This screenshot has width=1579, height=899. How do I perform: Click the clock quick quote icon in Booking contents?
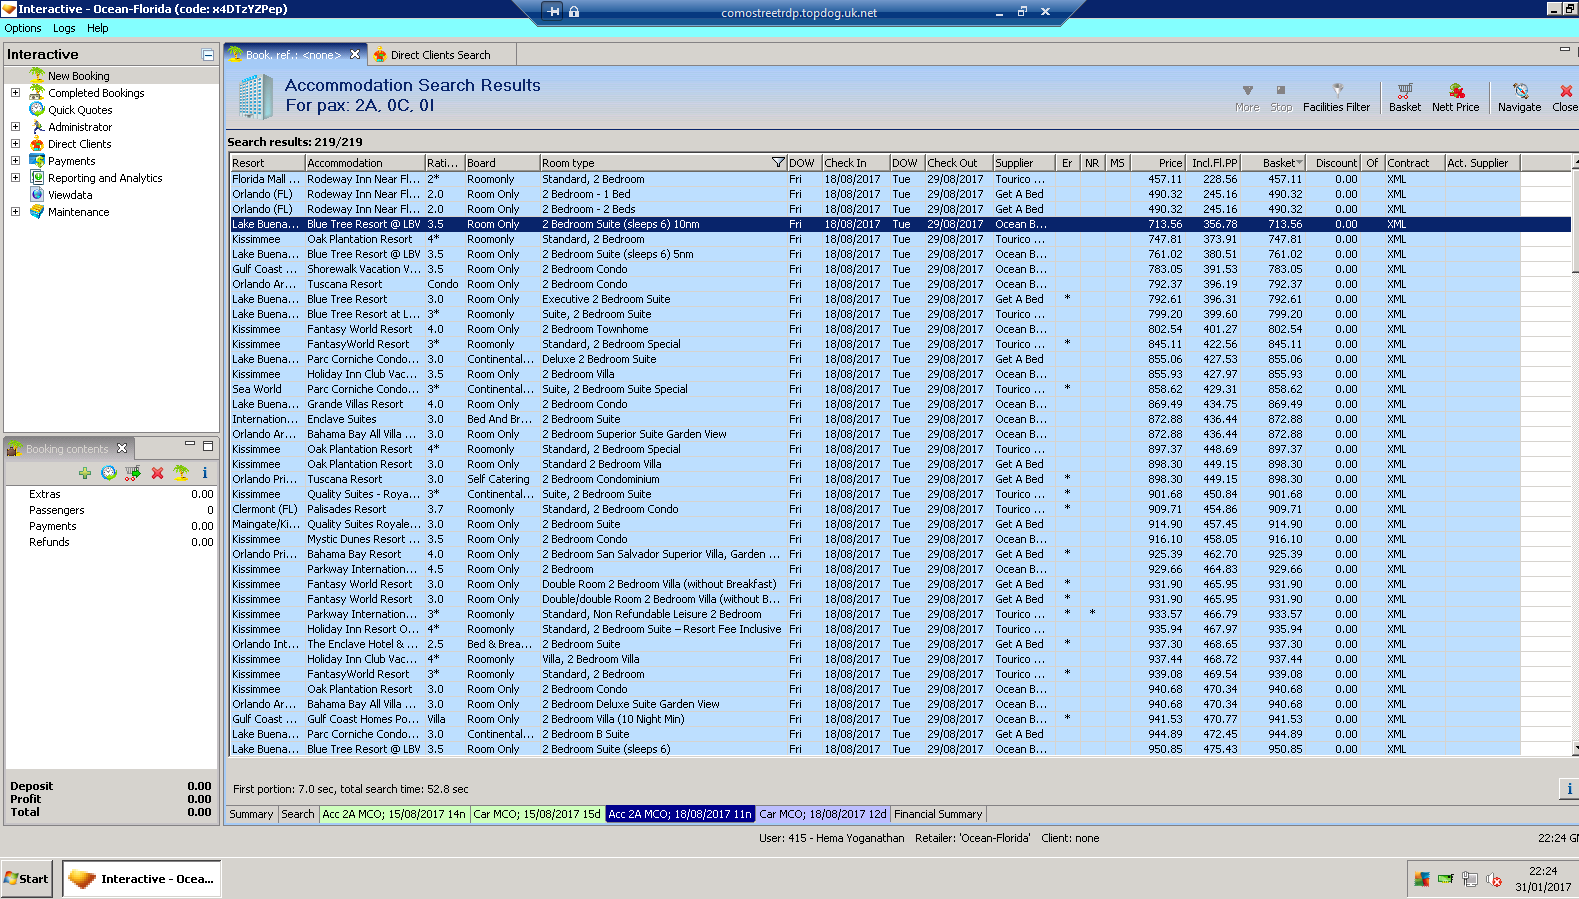tap(109, 473)
